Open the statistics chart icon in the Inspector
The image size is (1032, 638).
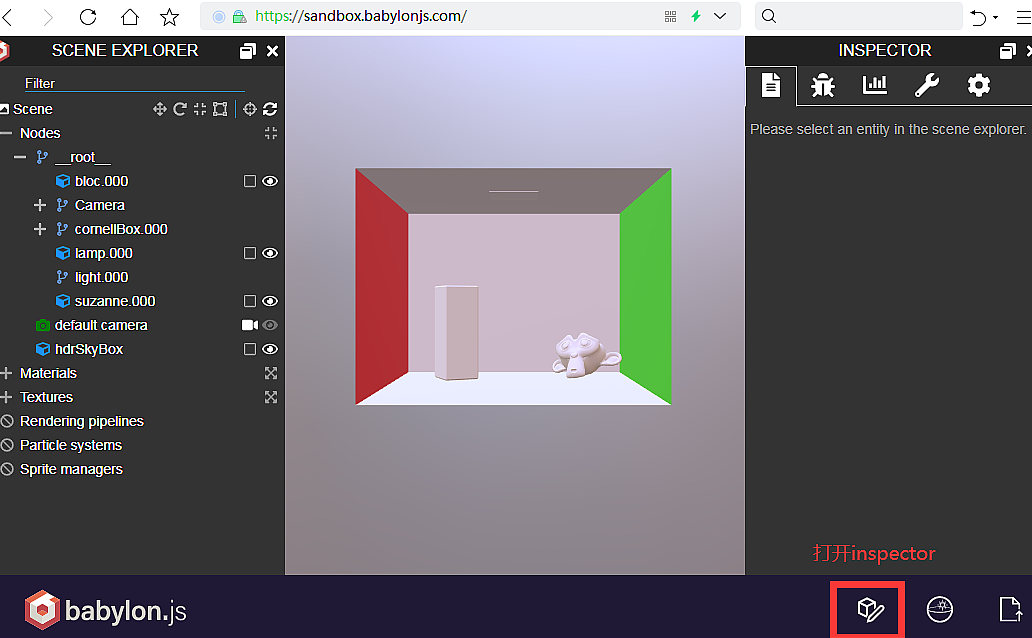coord(874,86)
